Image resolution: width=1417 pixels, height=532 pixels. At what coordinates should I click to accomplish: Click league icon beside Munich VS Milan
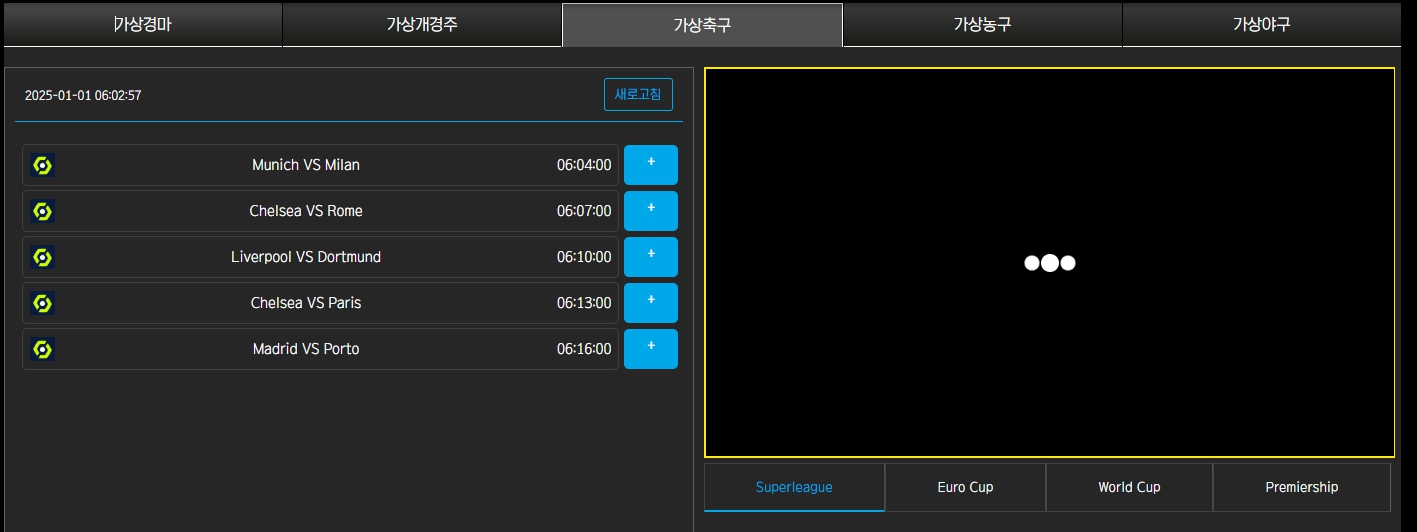(42, 165)
